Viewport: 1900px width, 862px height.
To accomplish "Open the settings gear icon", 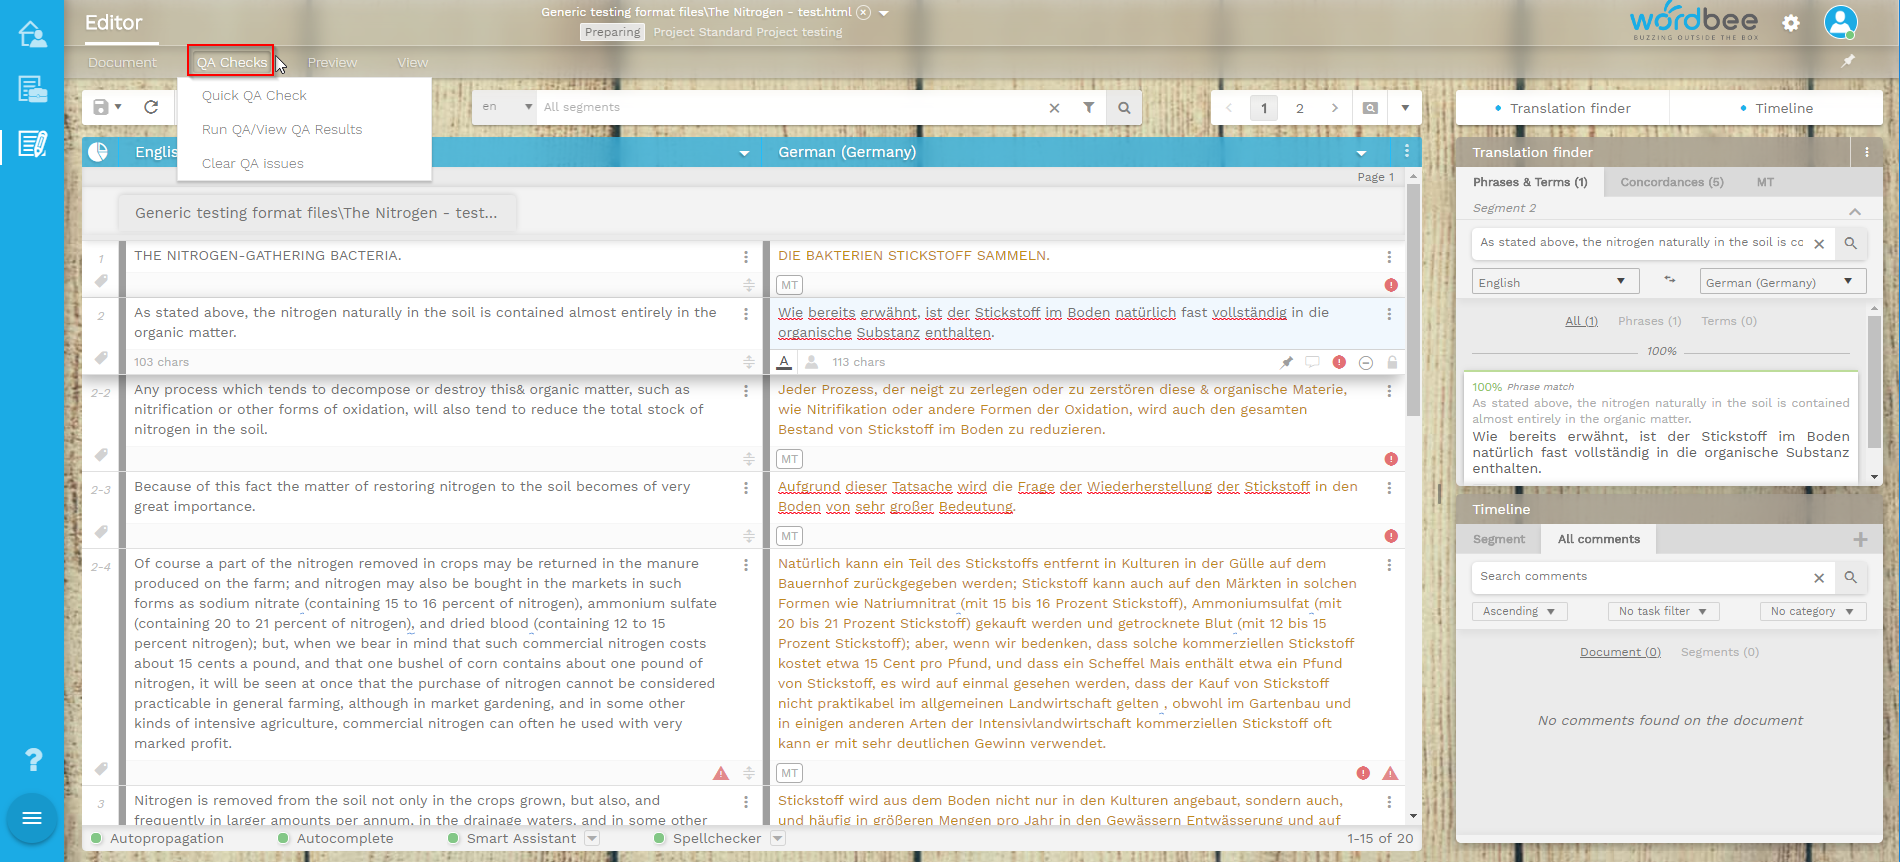I will click(x=1790, y=23).
